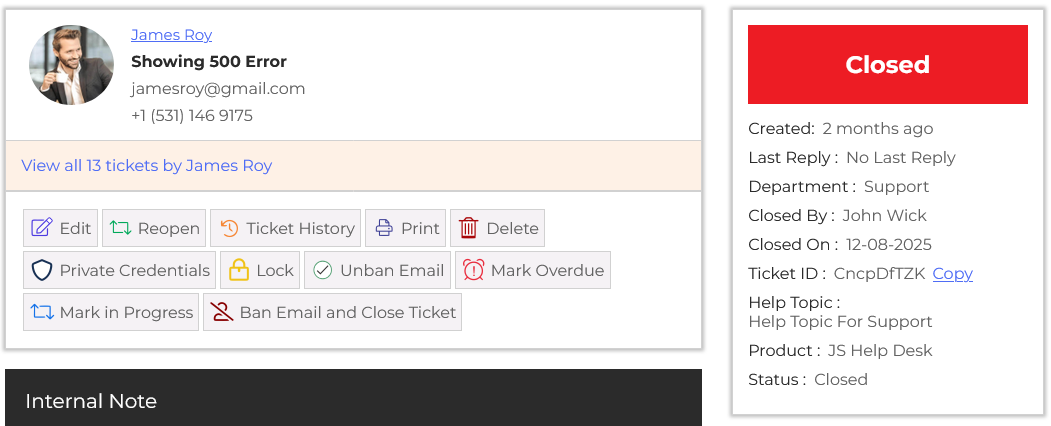The image size is (1051, 426).
Task: Open Ticket History clock icon
Action: pos(229,228)
